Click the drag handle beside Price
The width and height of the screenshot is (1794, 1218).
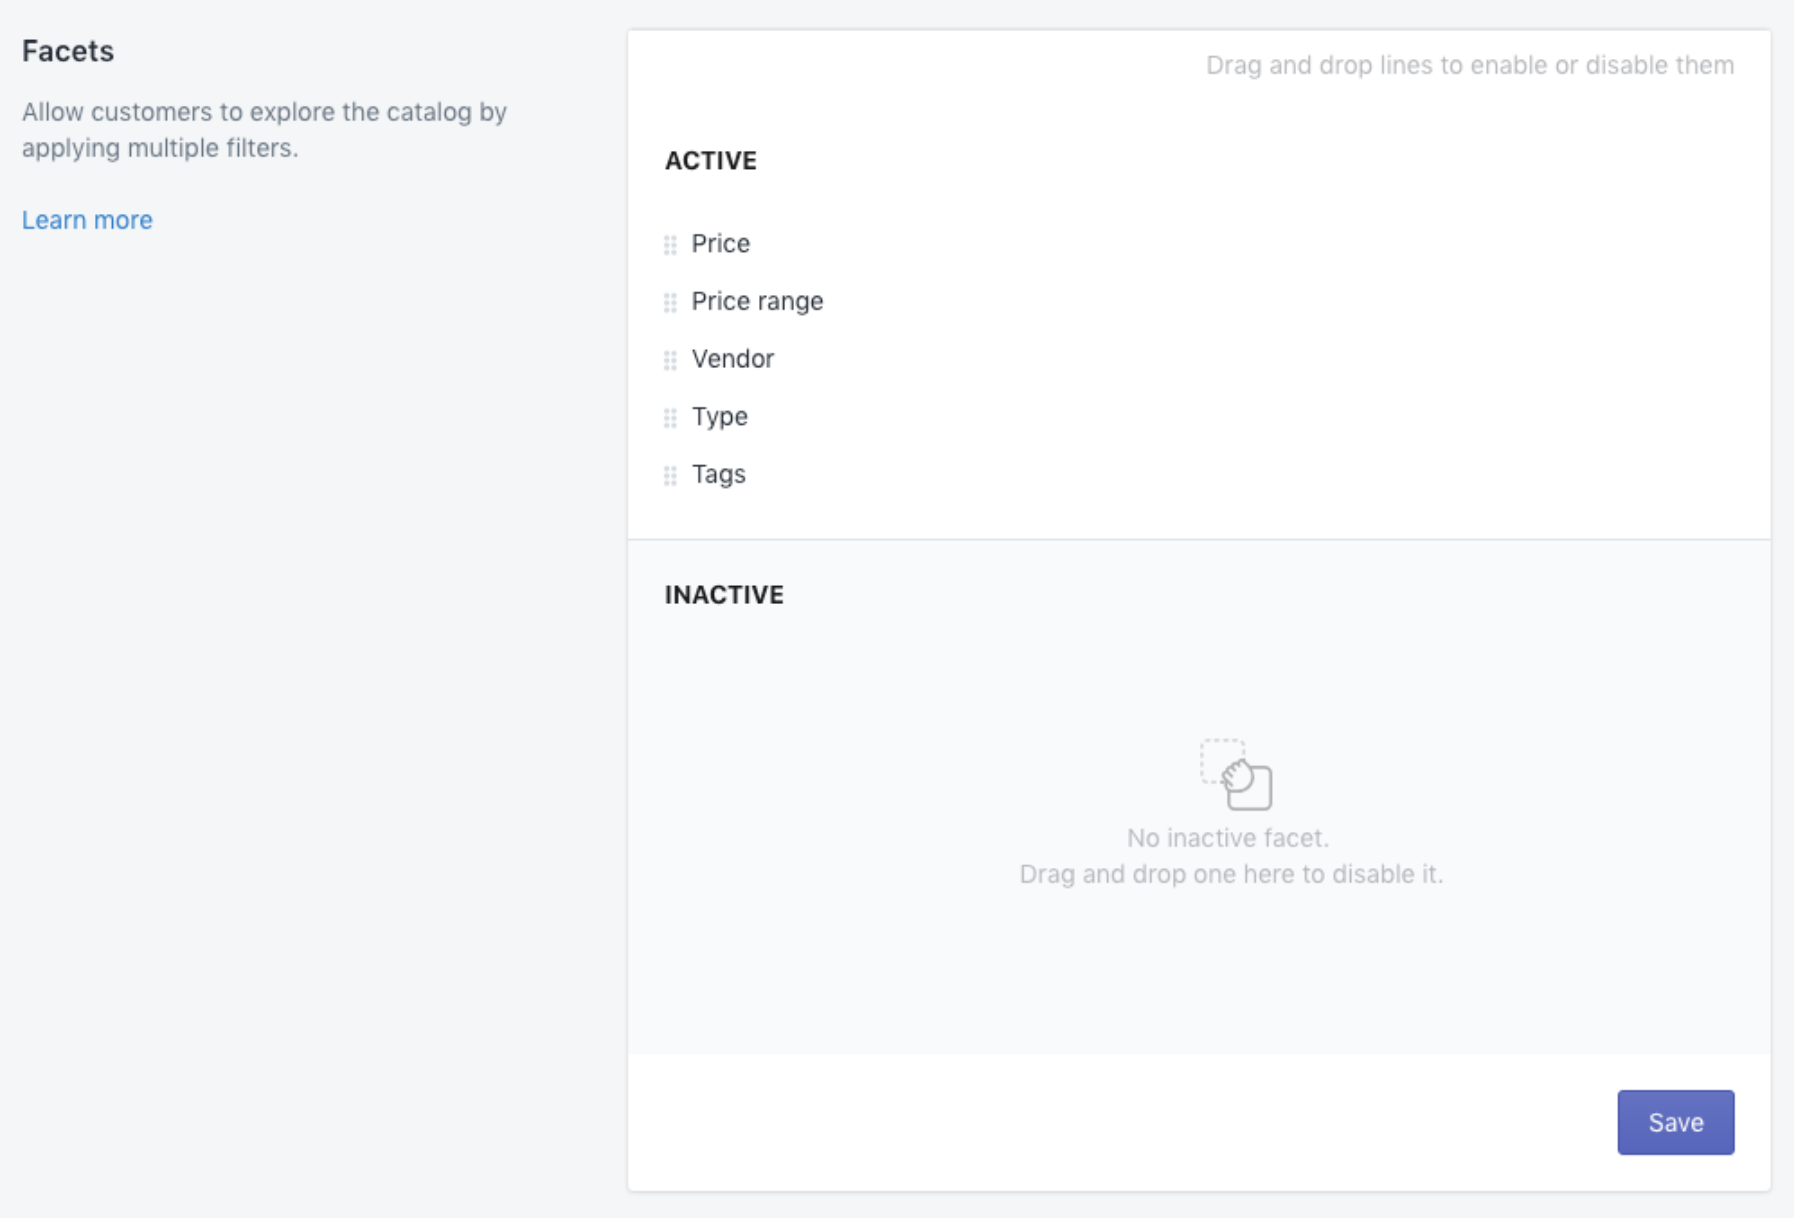pos(670,245)
